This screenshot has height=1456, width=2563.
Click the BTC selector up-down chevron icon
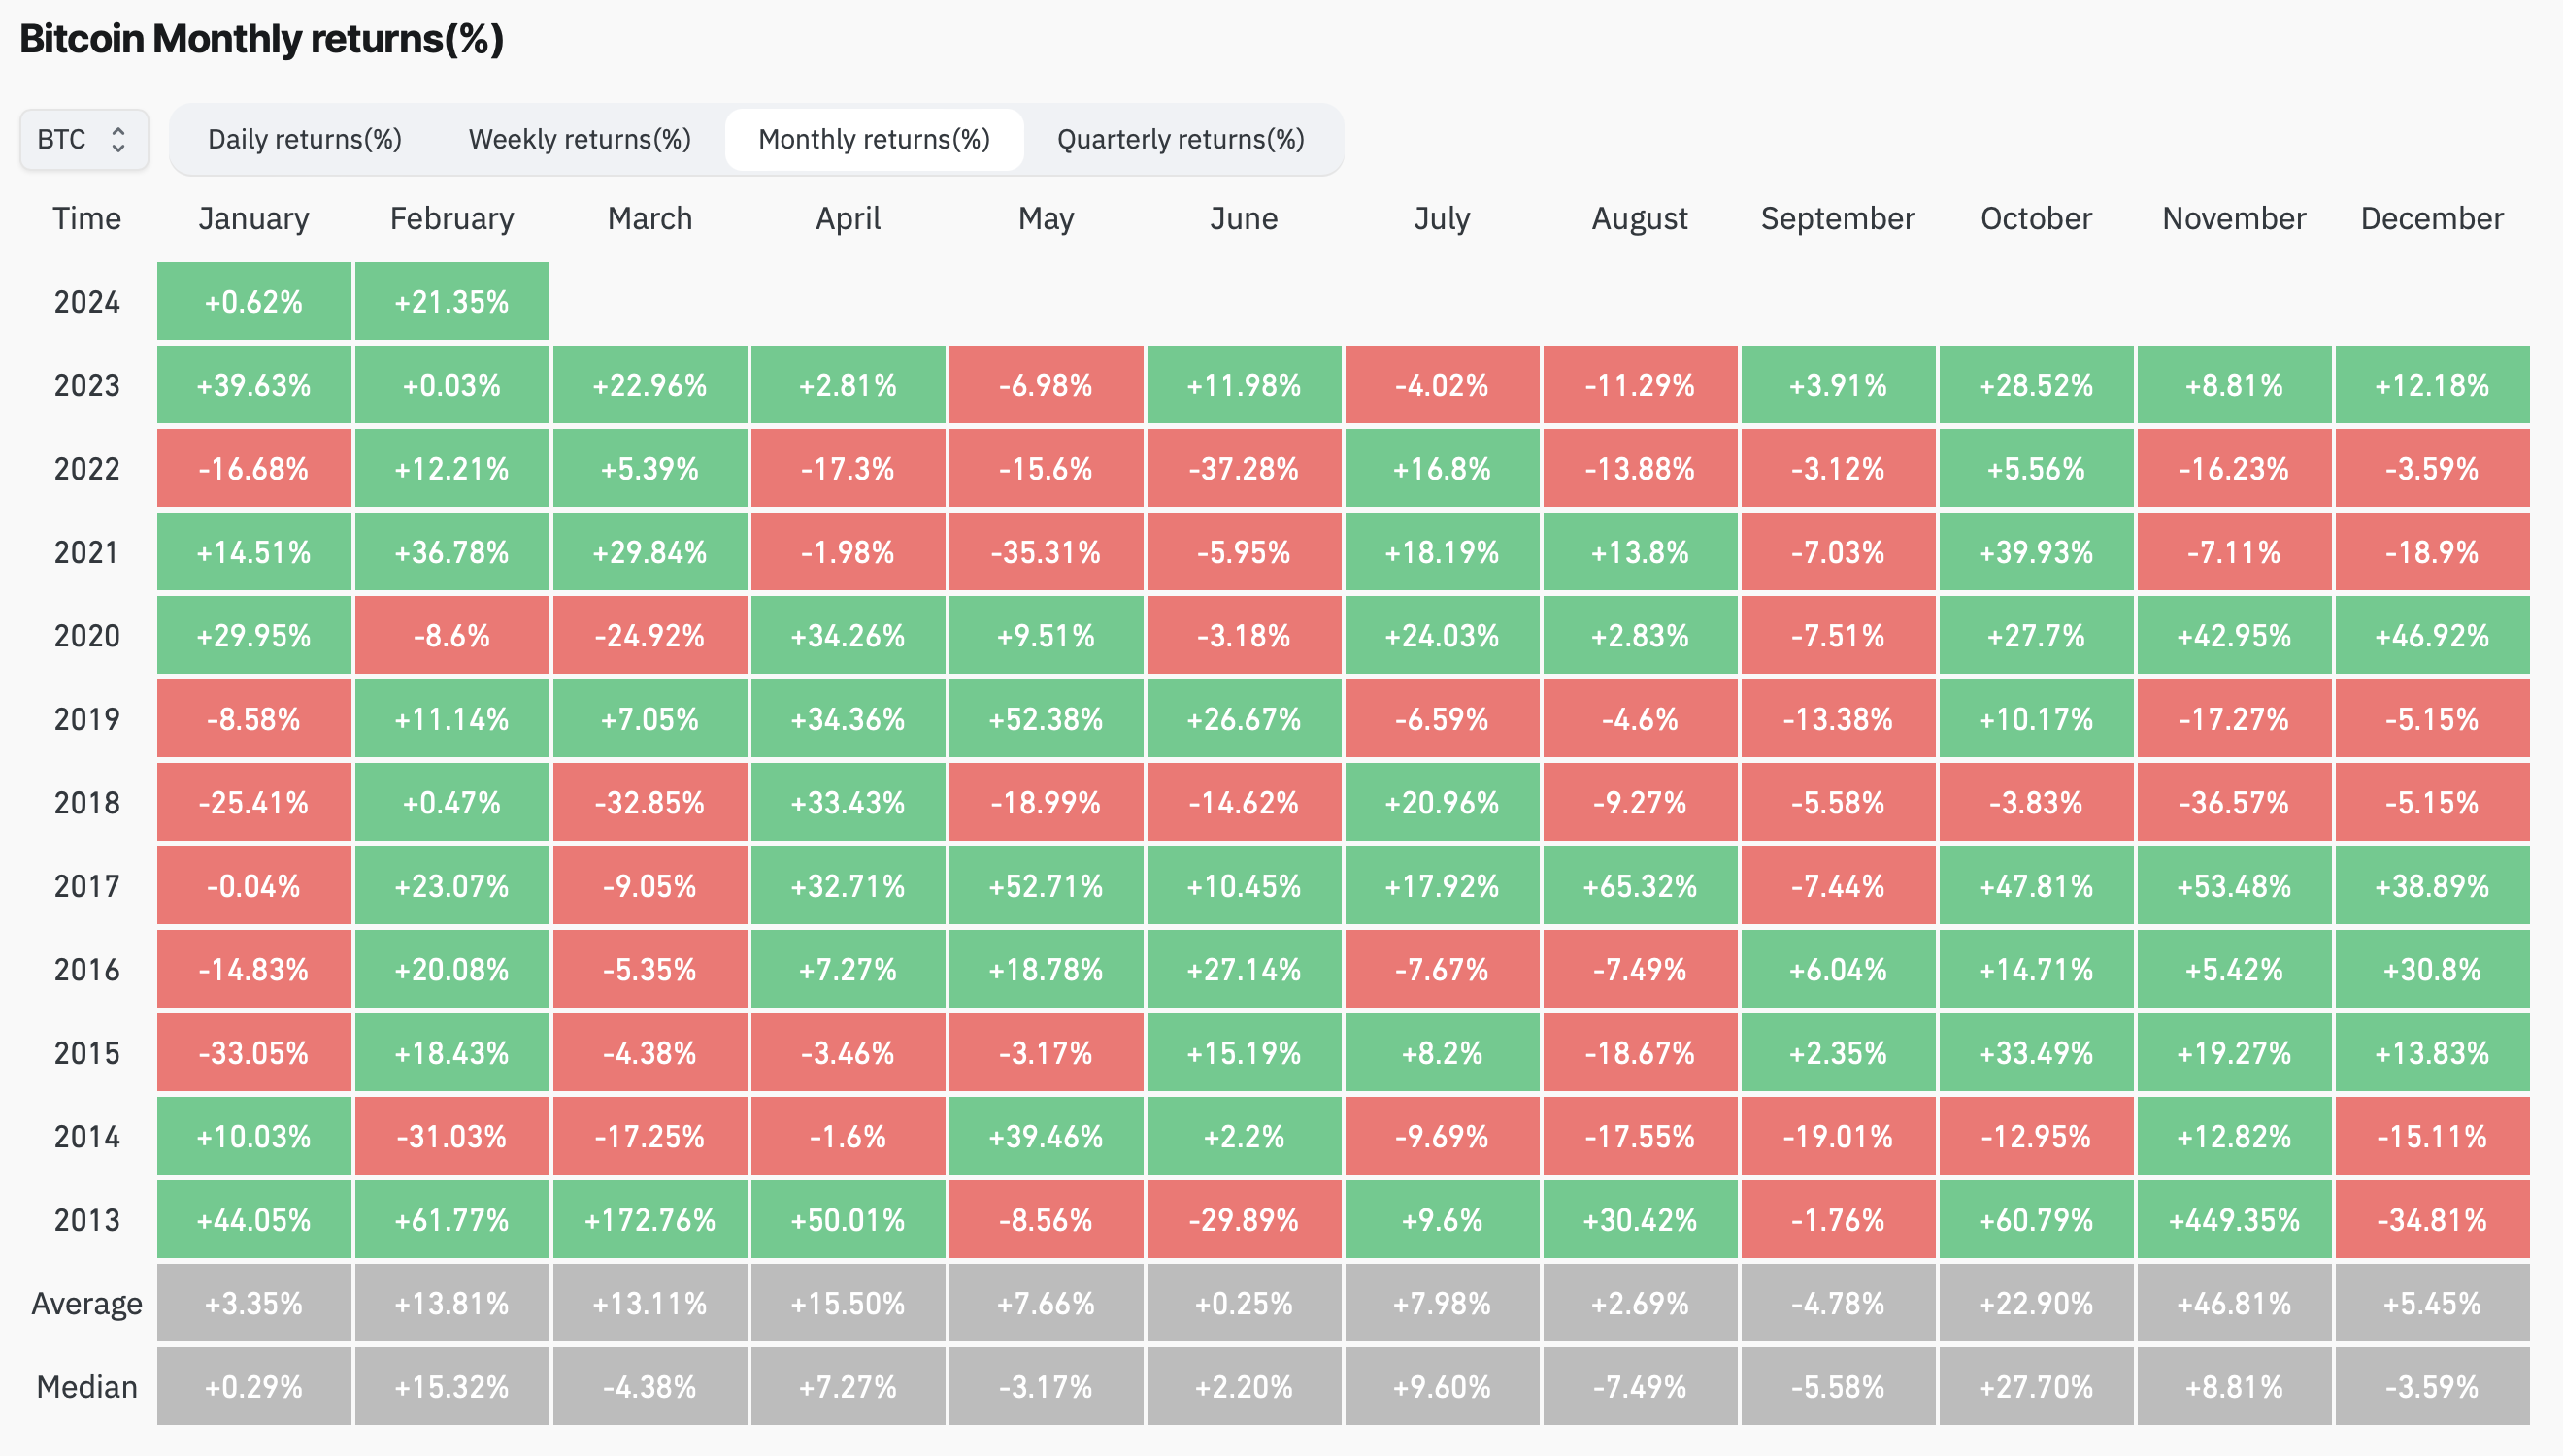pyautogui.click(x=118, y=139)
